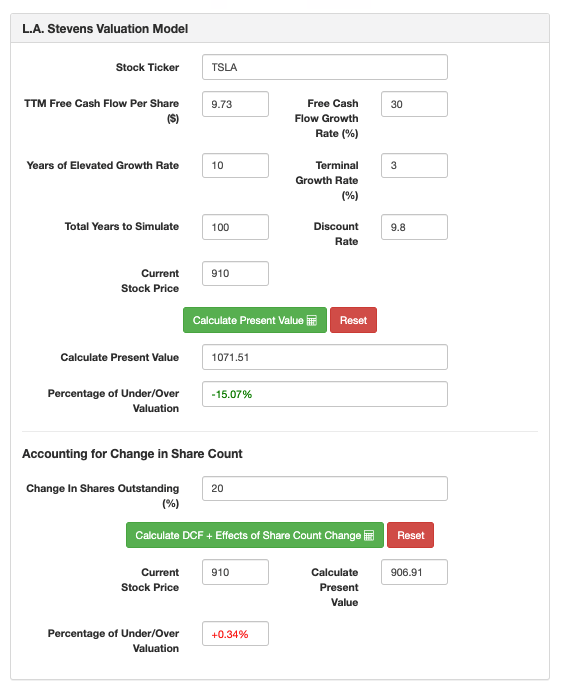Image resolution: width=564 pixels, height=687 pixels.
Task: Click the Reset button beside Calculate Present Value
Action: click(353, 320)
